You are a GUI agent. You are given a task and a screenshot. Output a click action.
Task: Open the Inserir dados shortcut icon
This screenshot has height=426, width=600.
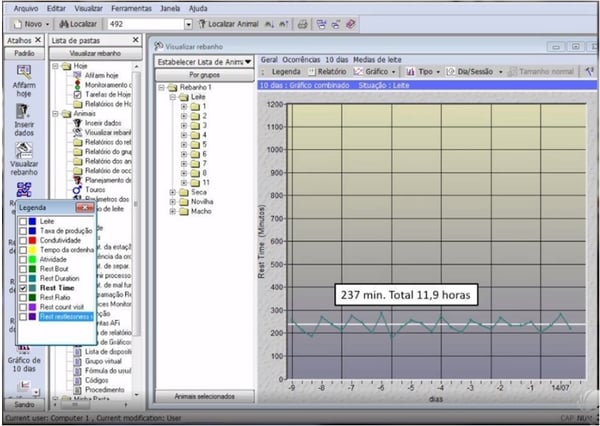pos(24,111)
